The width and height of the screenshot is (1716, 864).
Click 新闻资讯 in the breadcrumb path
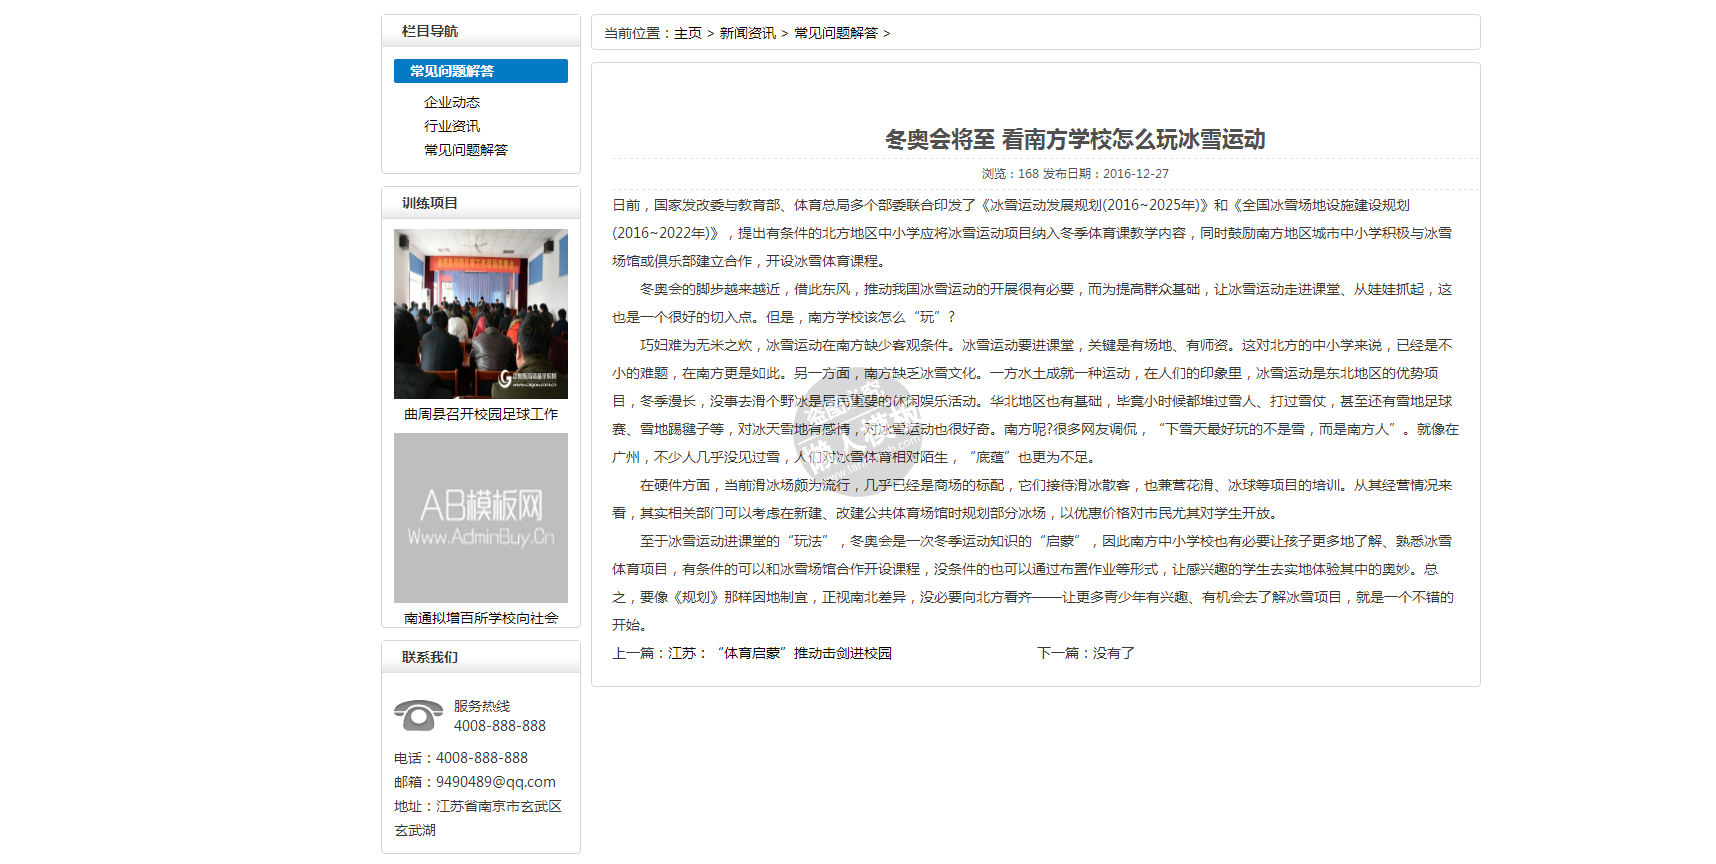747,33
